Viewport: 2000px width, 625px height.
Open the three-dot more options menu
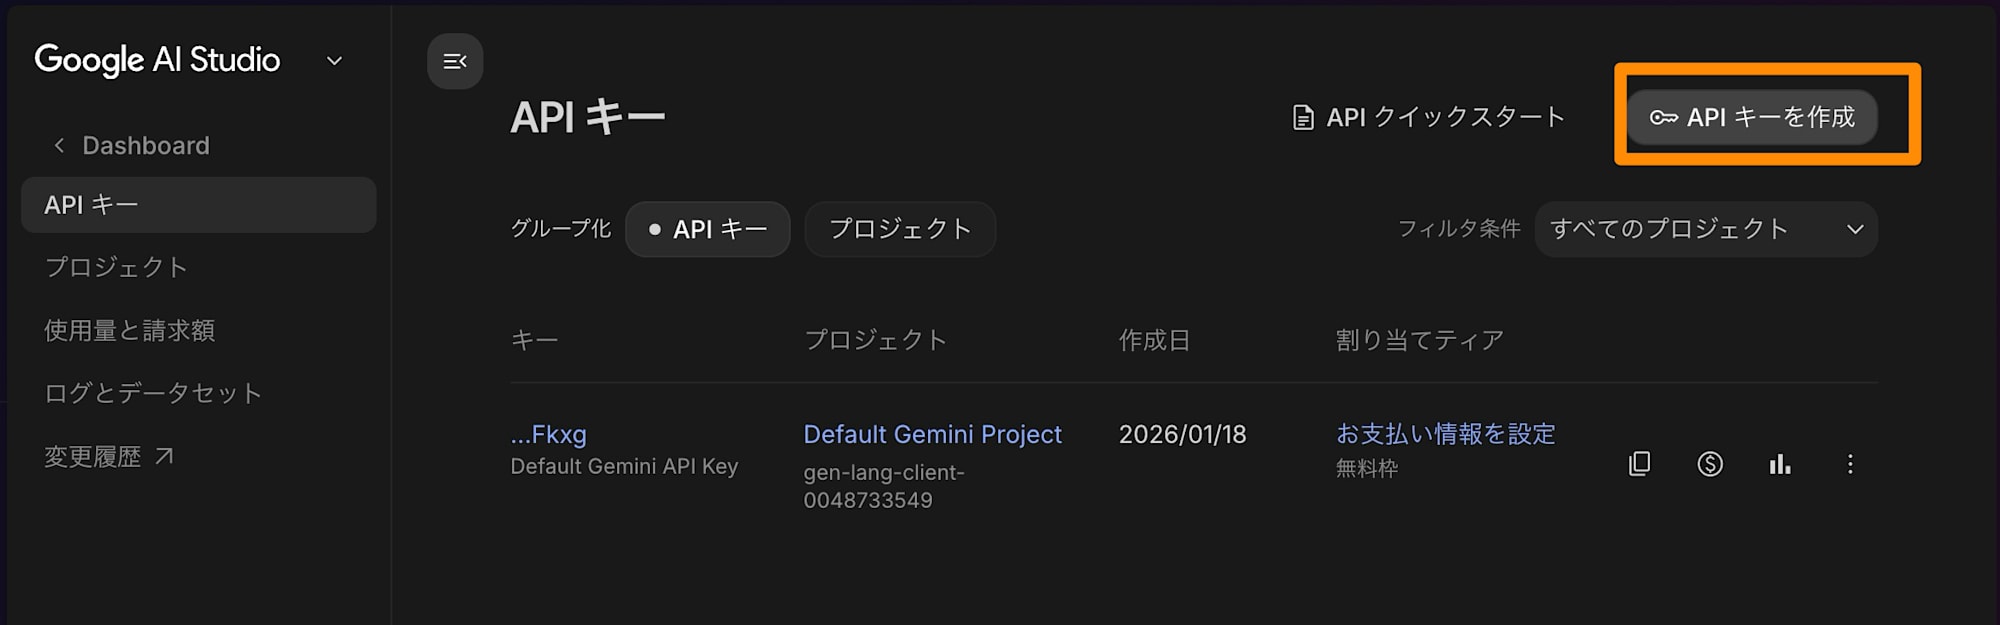pyautogui.click(x=1850, y=464)
